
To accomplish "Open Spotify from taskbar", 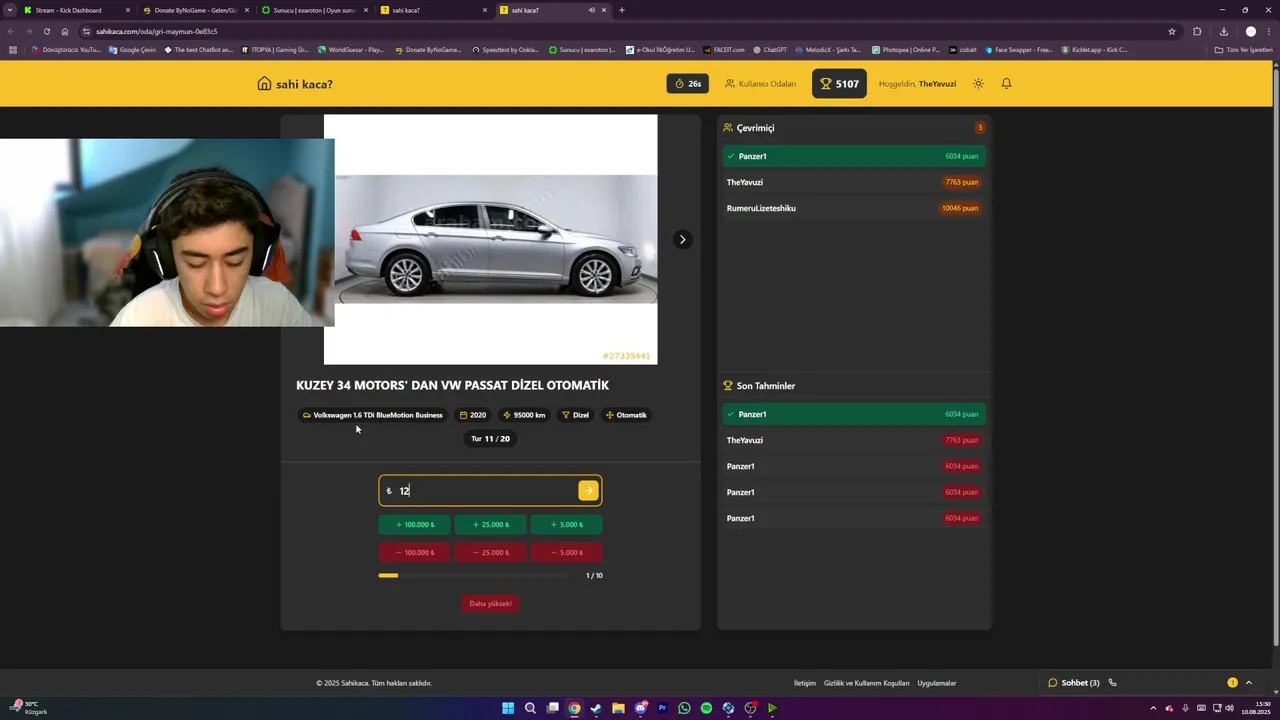I will pyautogui.click(x=706, y=708).
